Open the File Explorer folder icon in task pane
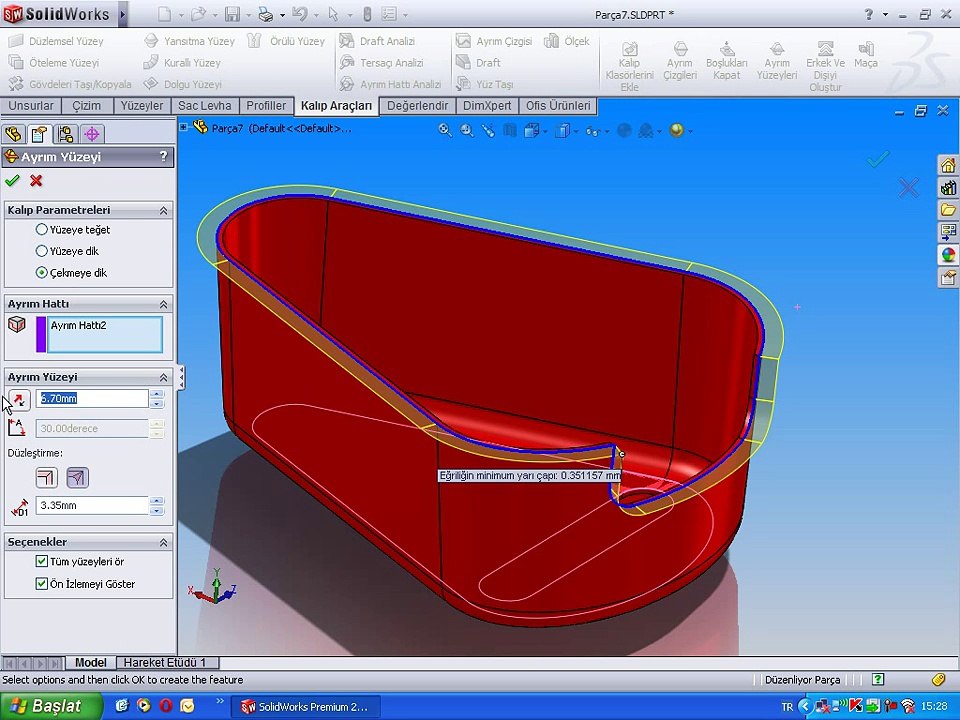 click(x=948, y=210)
